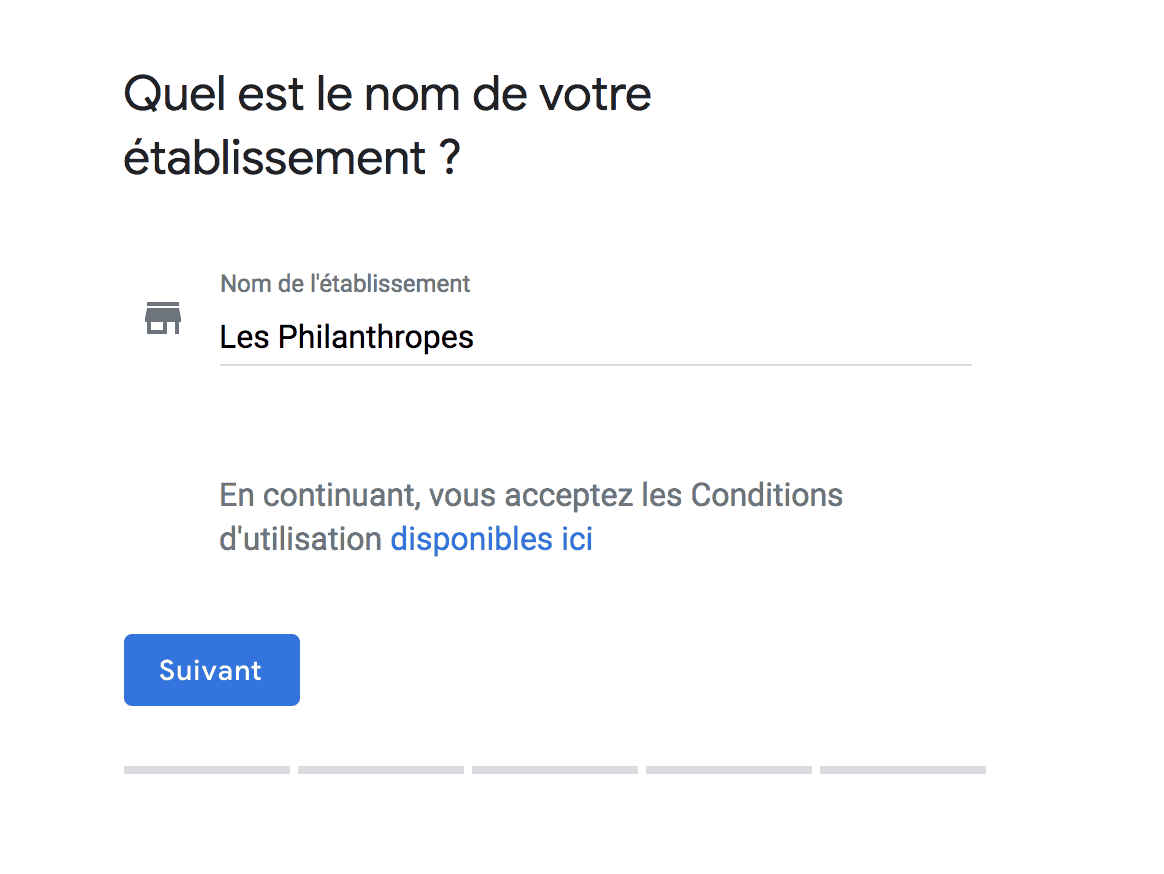Click the 'établissement ?' heading line
1164x874 pixels.
coord(292,158)
